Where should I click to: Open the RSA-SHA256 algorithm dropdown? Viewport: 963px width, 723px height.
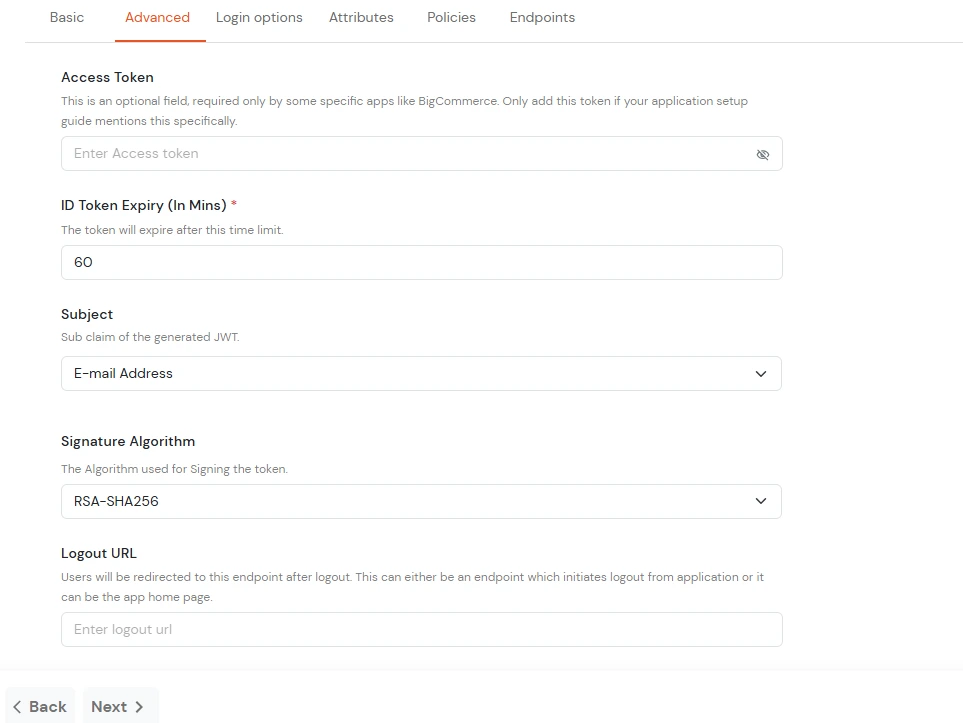tap(420, 501)
